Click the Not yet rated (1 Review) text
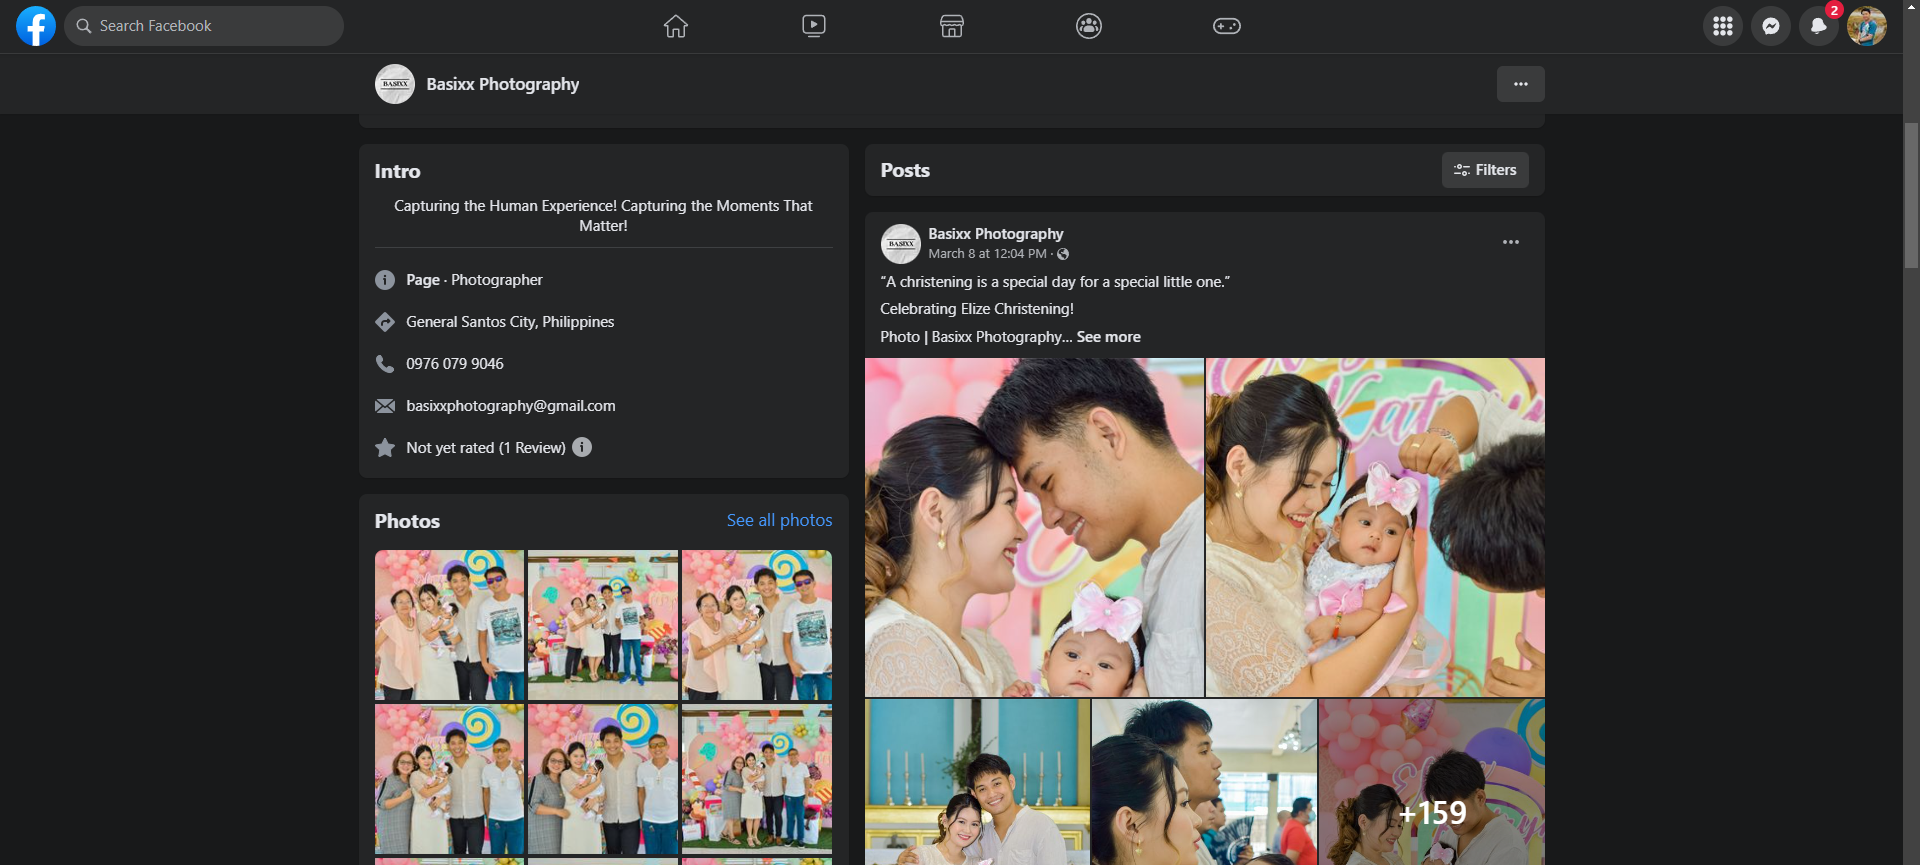 (486, 448)
